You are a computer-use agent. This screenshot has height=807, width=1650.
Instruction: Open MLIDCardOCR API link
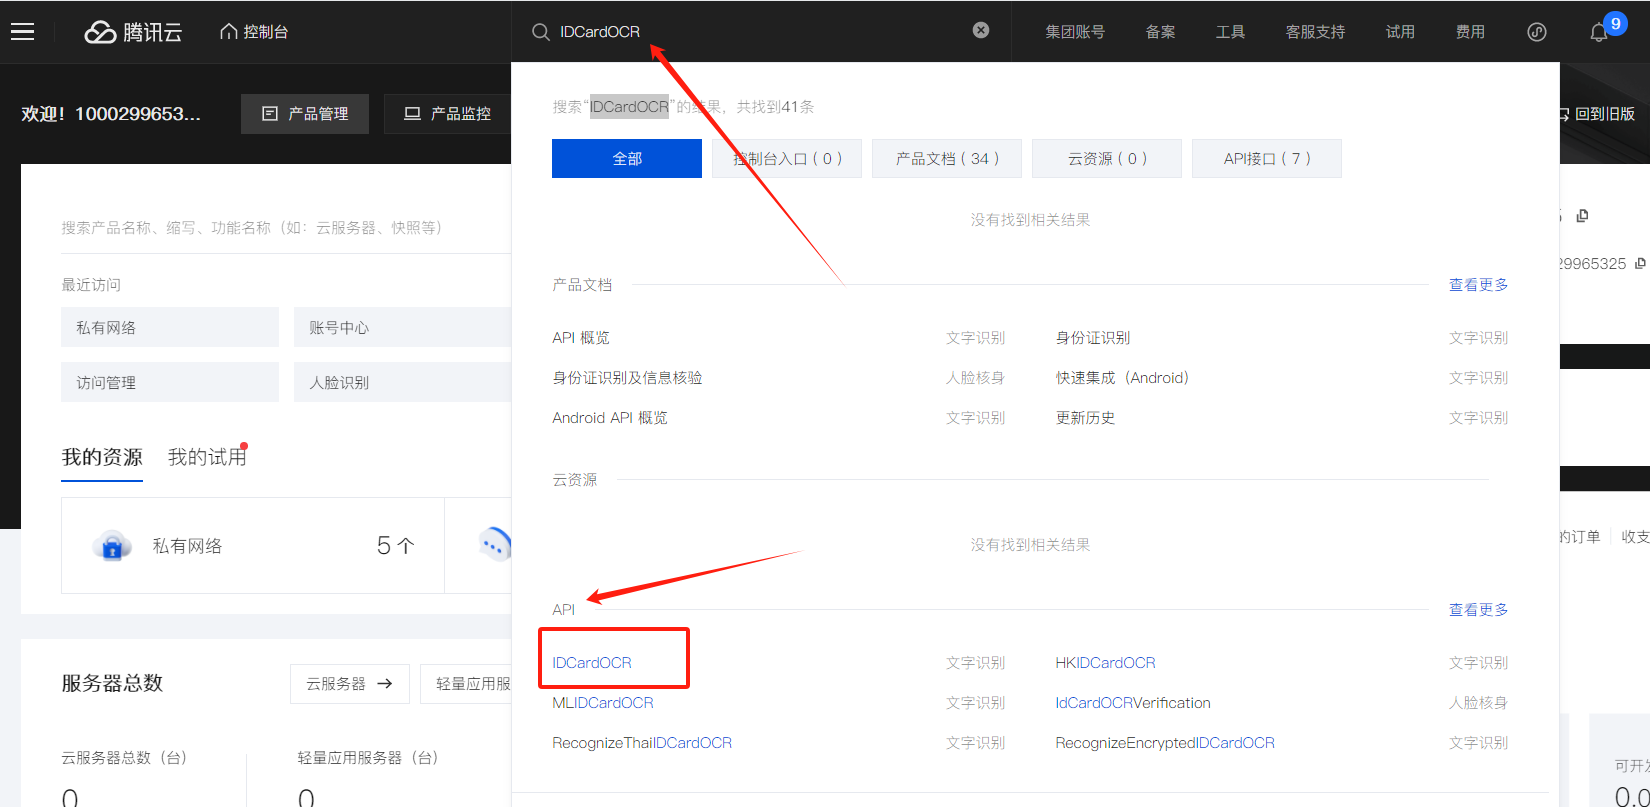point(603,703)
